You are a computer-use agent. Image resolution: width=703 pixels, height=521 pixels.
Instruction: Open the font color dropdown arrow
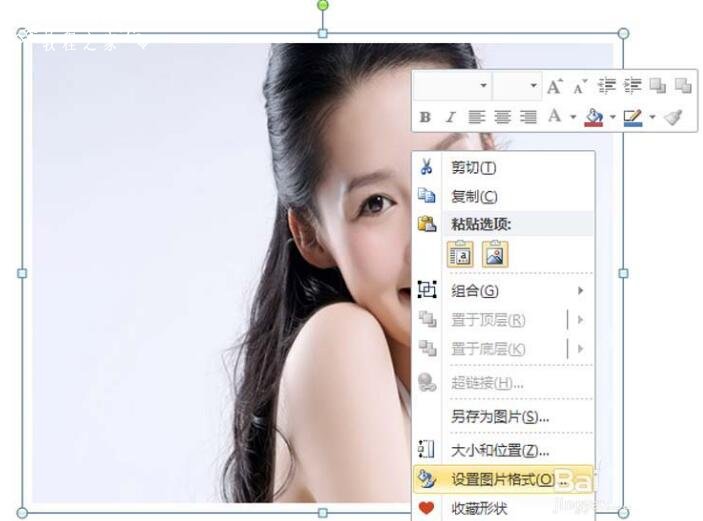573,117
